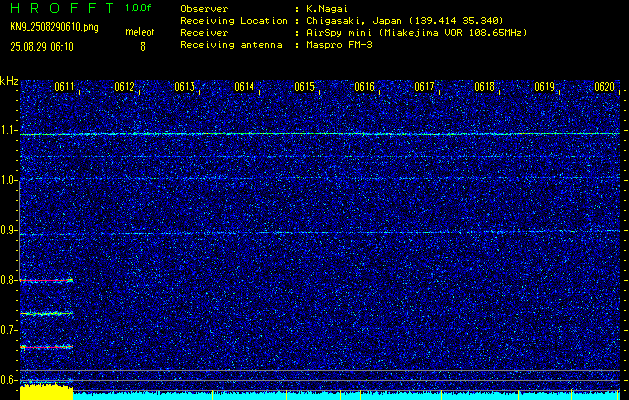Click the 0614 time marker
The height and width of the screenshot is (400, 629).
click(244, 87)
